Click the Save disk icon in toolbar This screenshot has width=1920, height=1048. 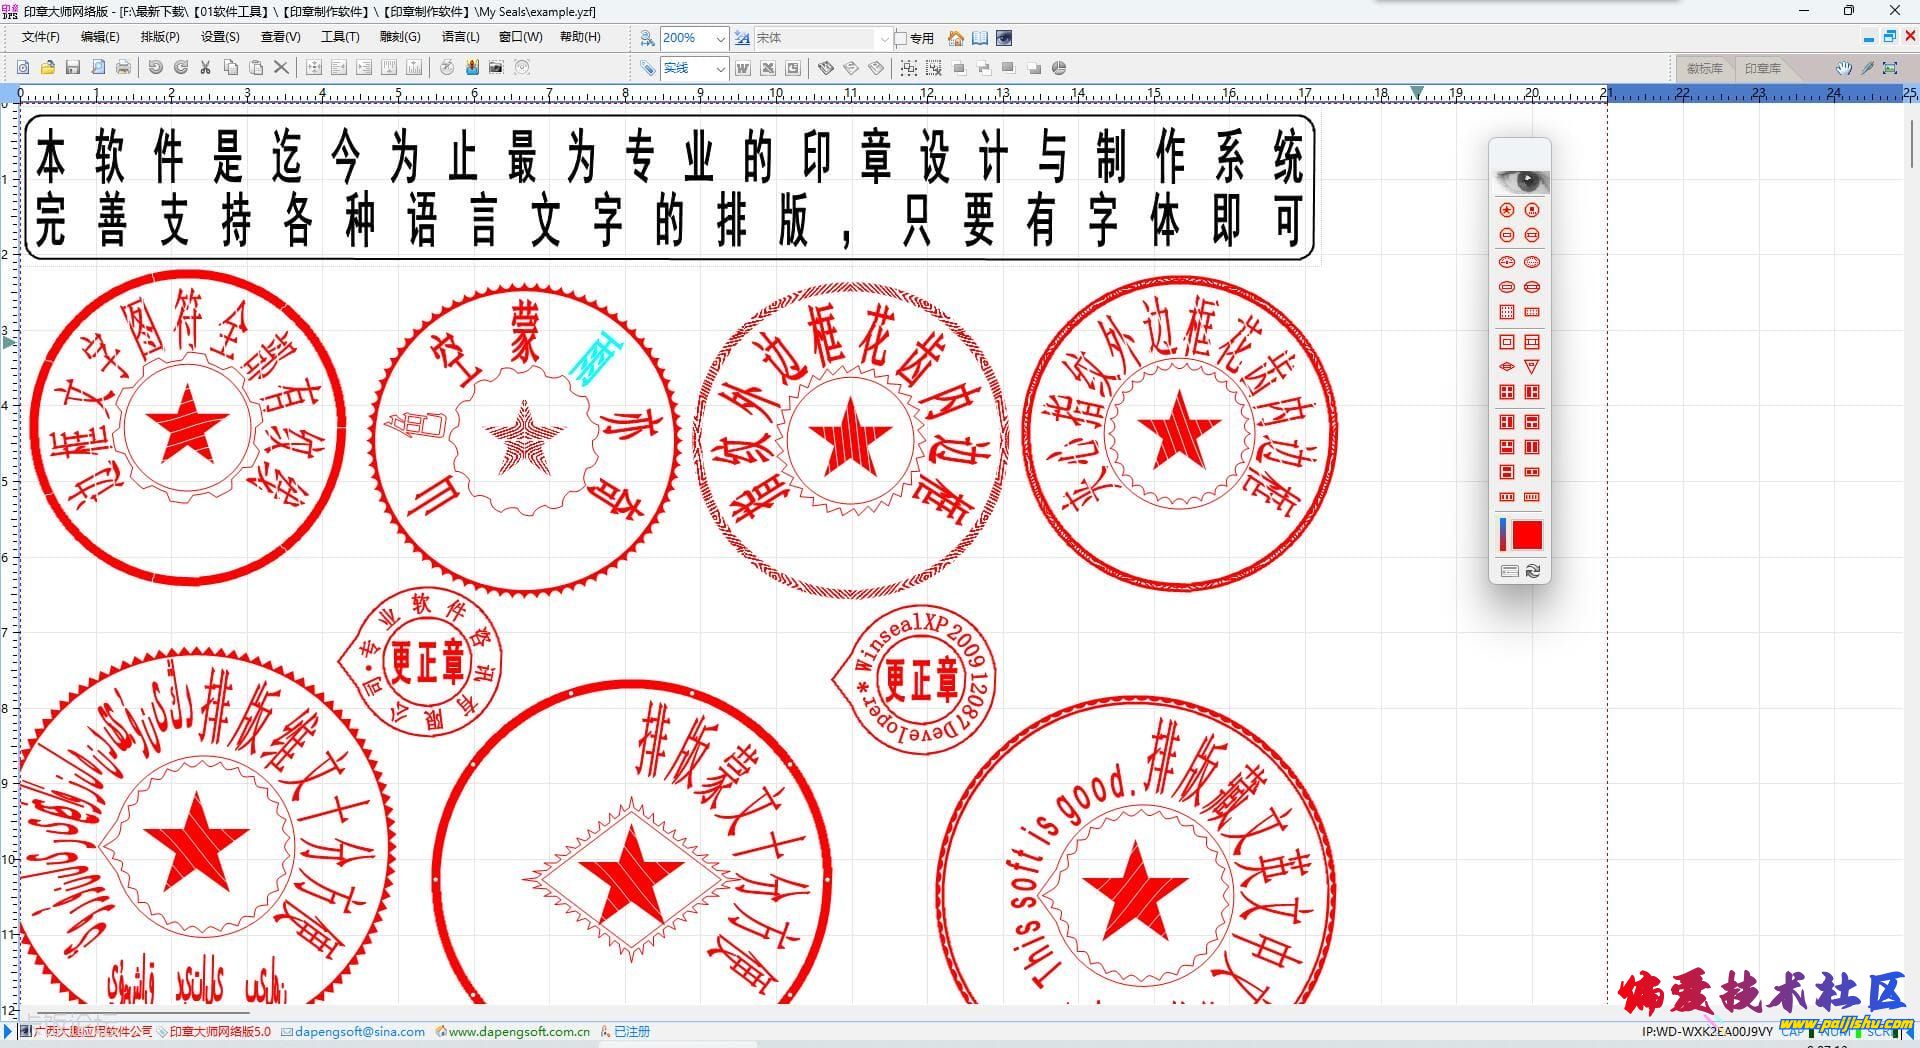coord(72,68)
